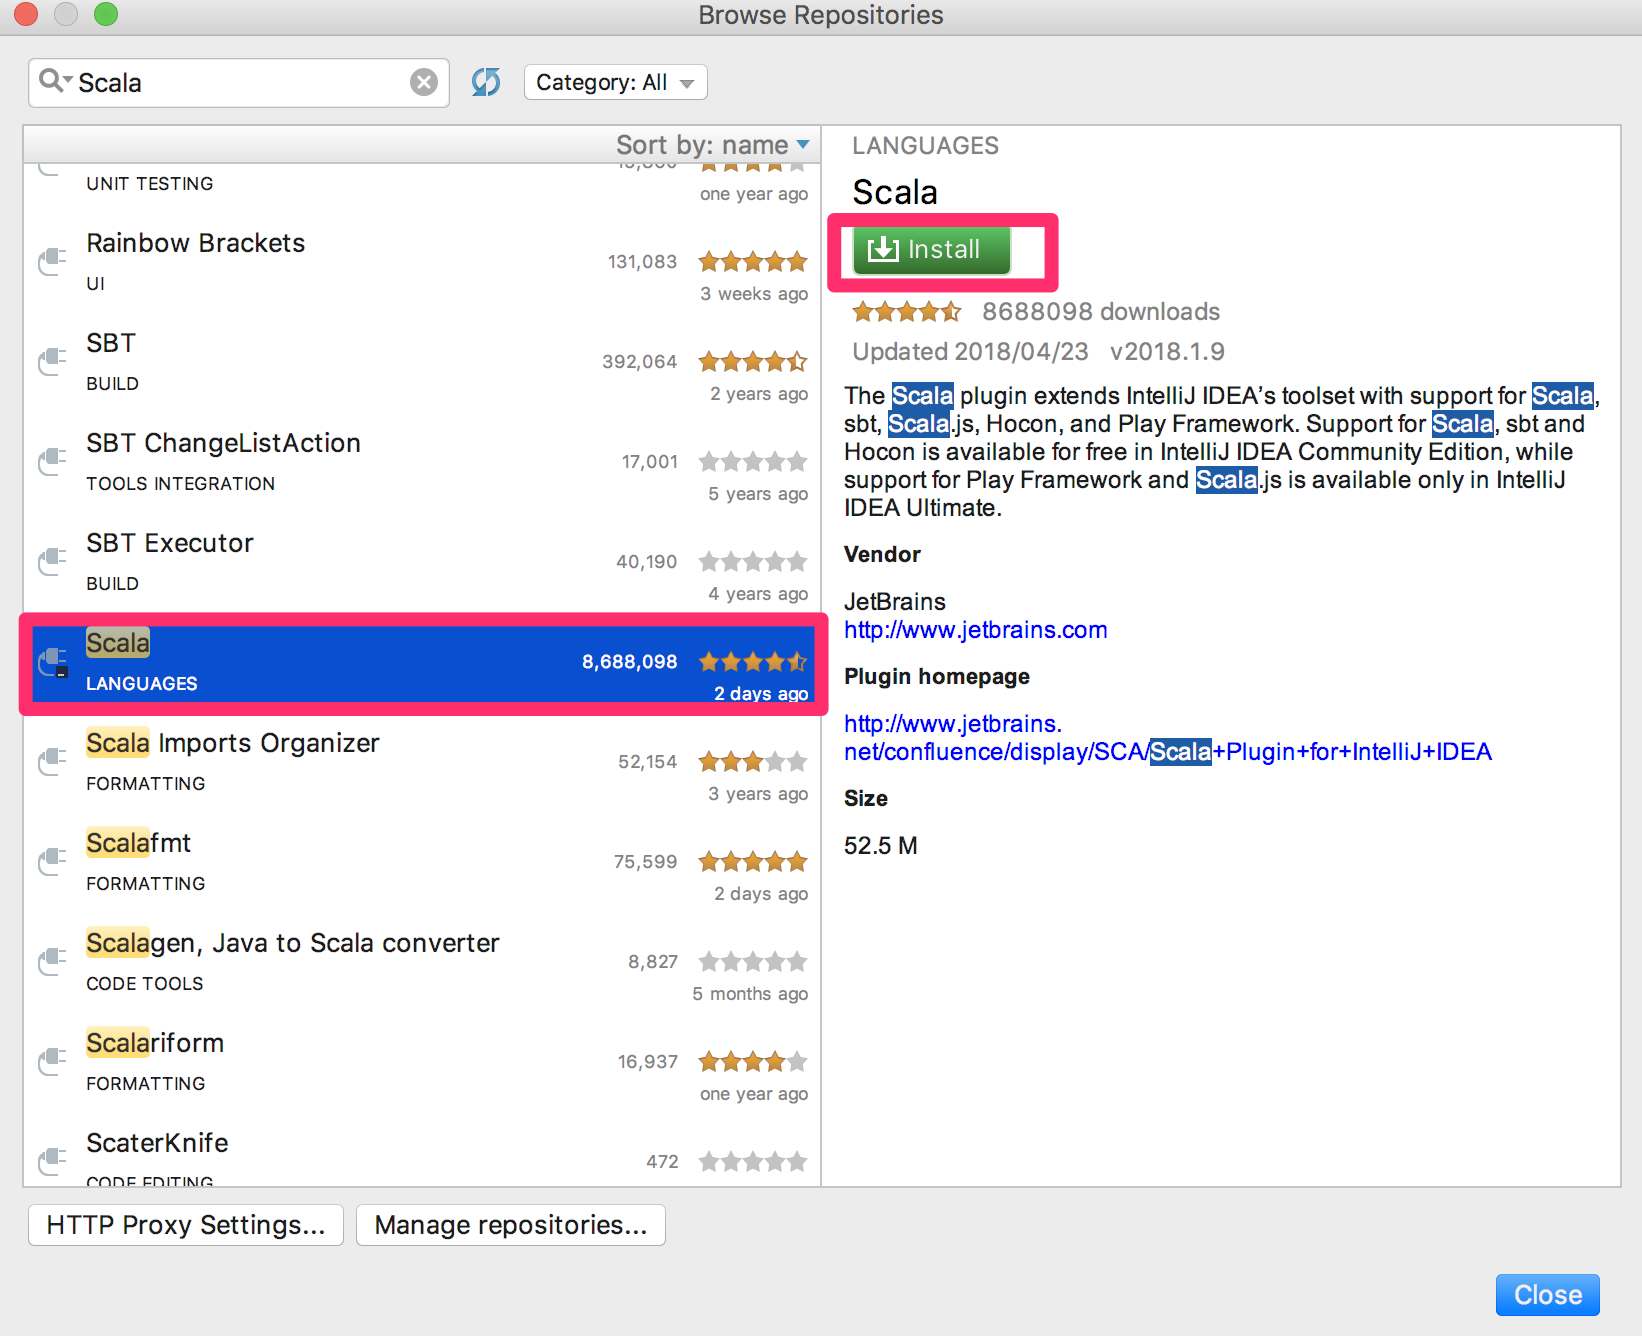Click the SBT Executor plugin icon
This screenshot has height=1336, width=1642.
(51, 562)
